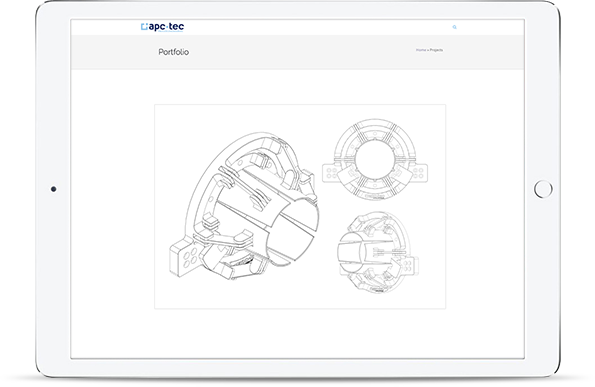Open the search magnifier icon

454,27
